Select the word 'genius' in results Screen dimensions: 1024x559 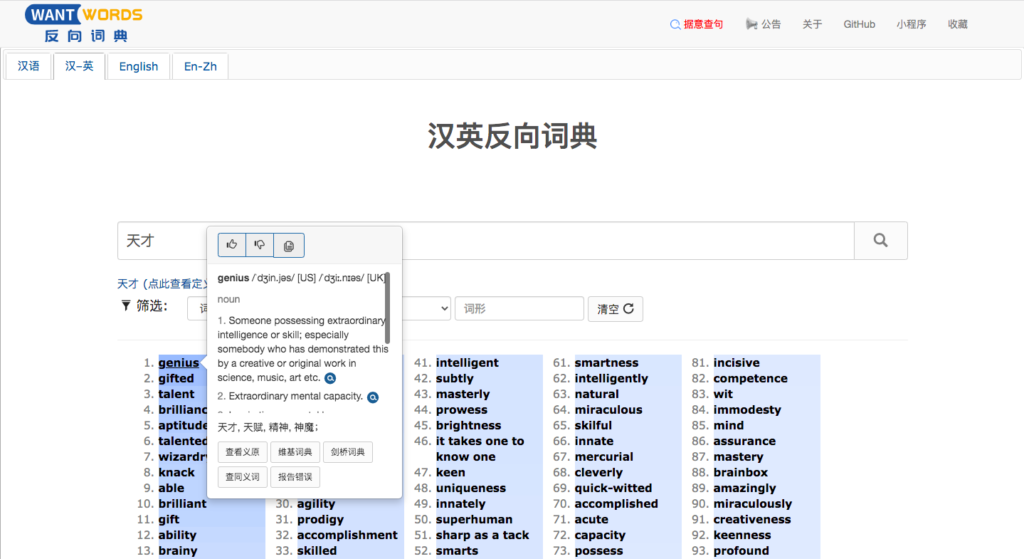point(178,362)
